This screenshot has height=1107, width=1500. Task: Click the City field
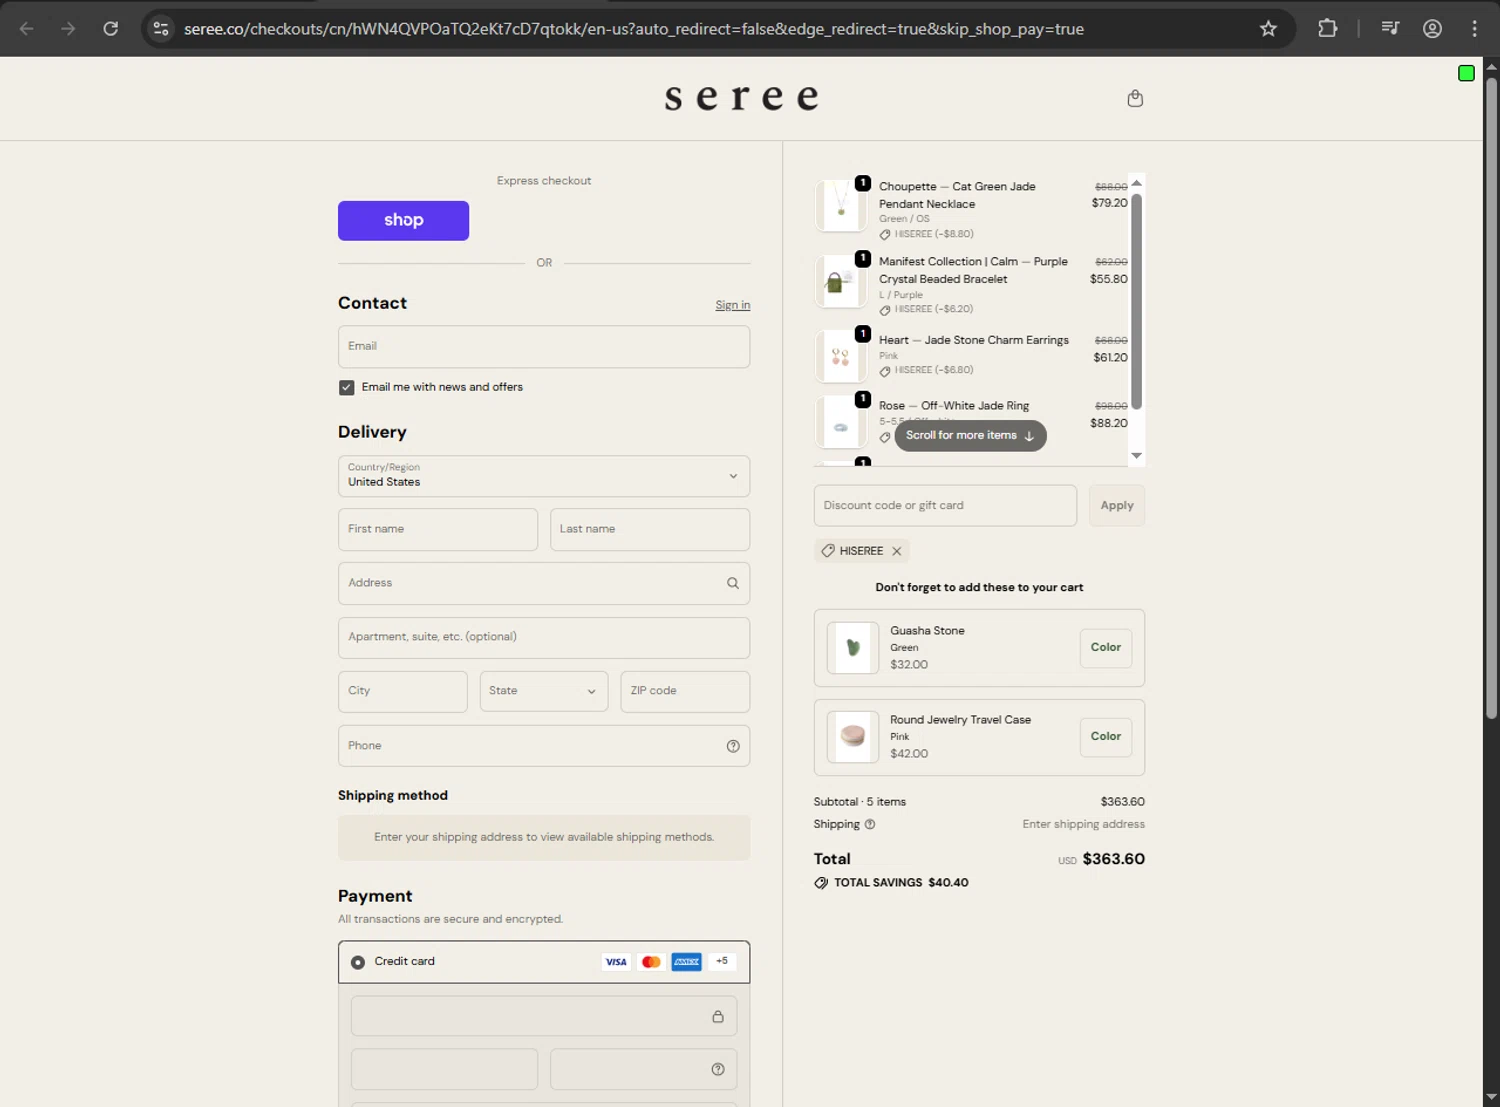tap(403, 691)
